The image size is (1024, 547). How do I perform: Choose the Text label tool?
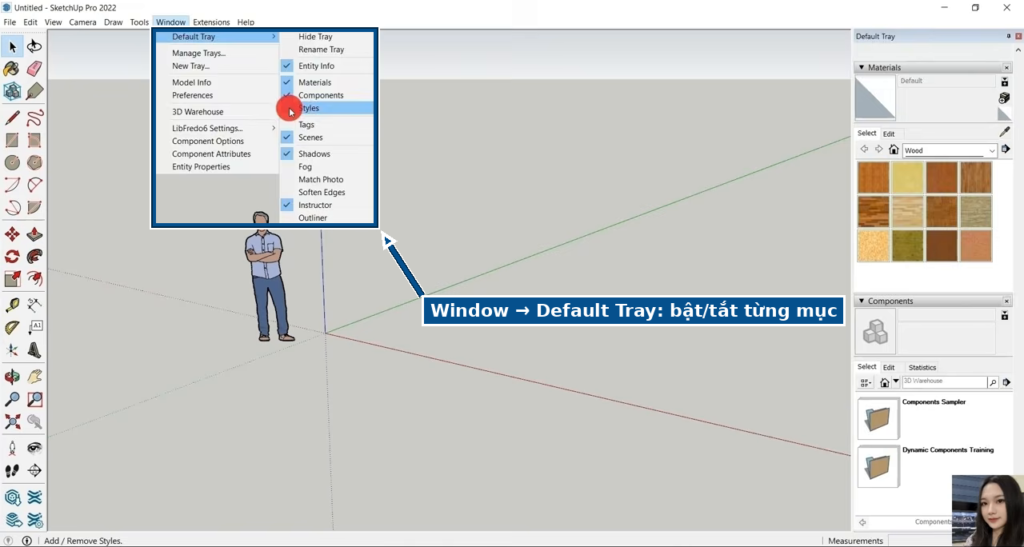coord(35,328)
